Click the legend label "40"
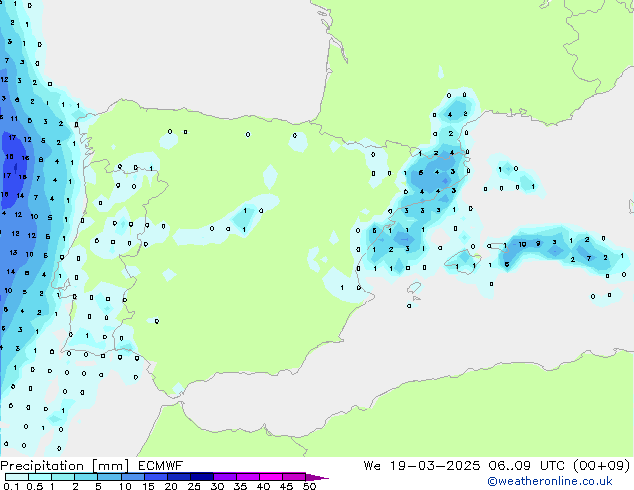 click(x=263, y=486)
